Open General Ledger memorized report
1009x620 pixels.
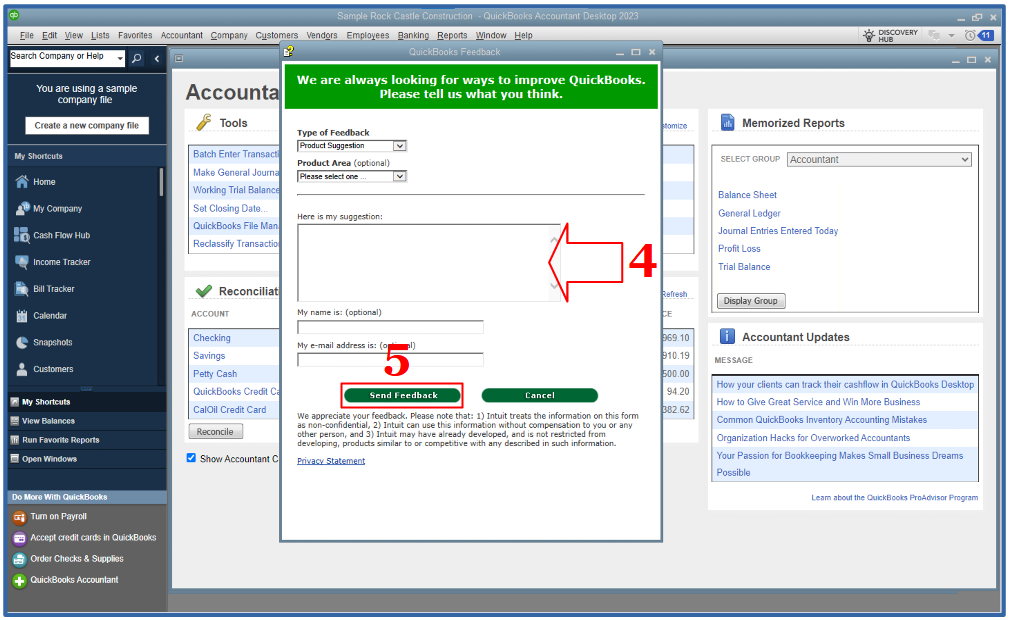coord(749,213)
